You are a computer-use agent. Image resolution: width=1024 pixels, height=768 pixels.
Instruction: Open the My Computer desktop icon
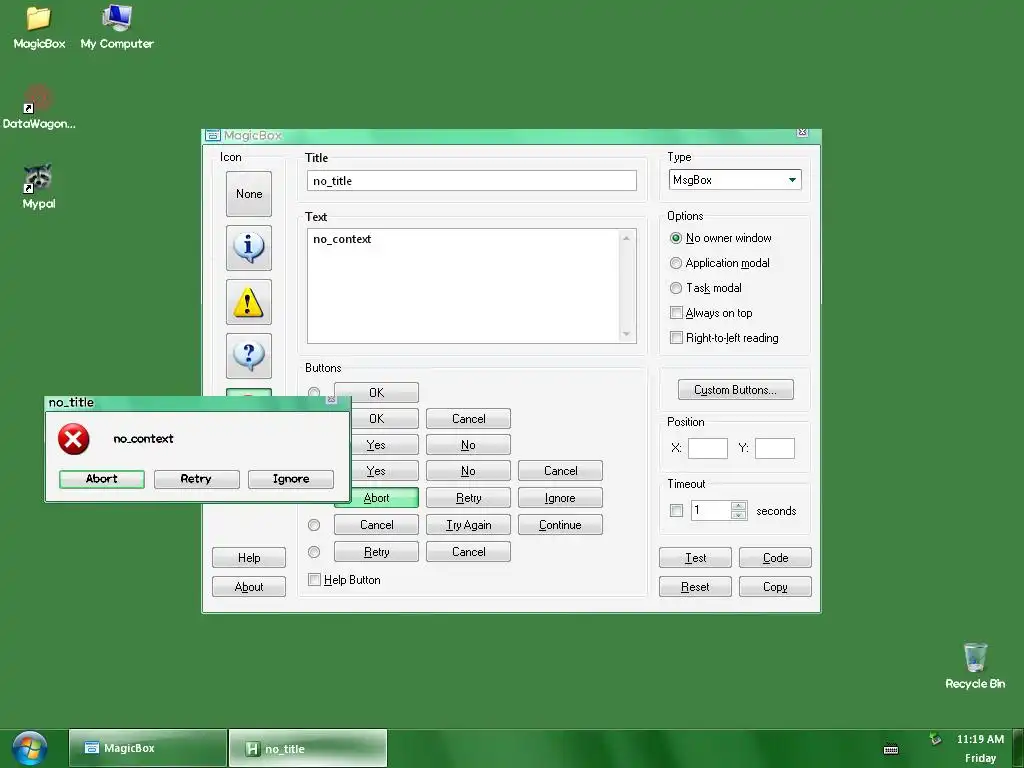pyautogui.click(x=117, y=27)
